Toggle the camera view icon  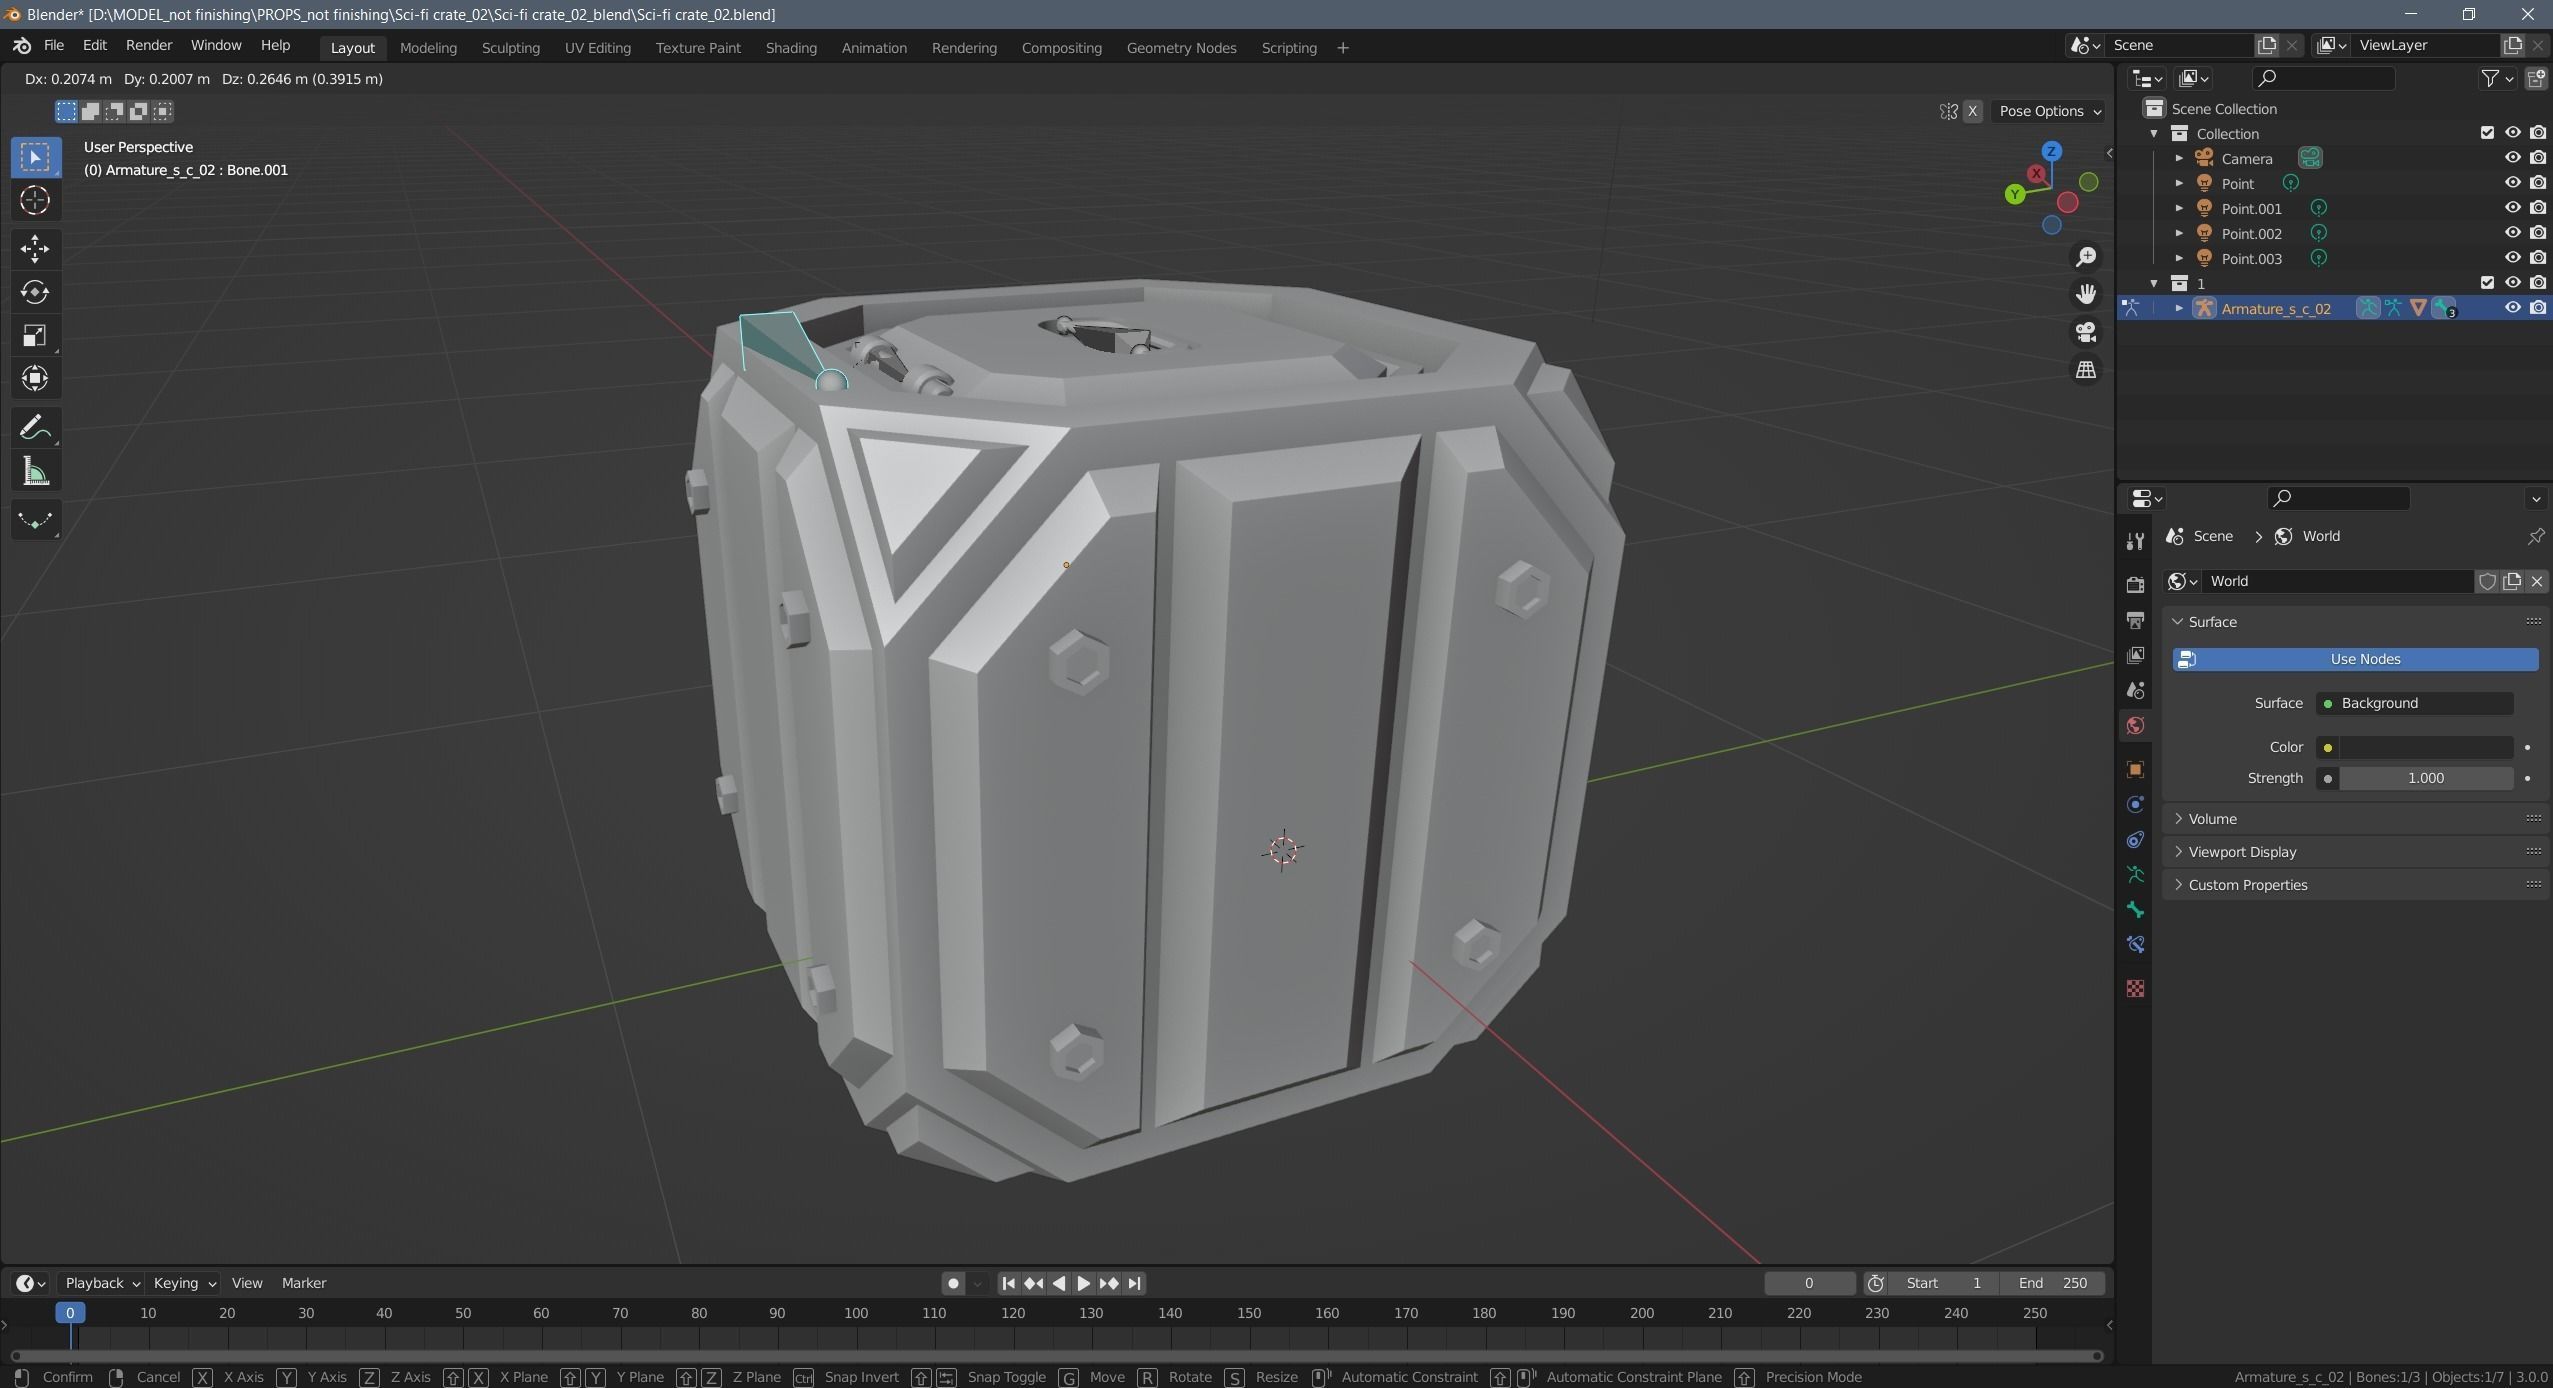[x=2086, y=332]
